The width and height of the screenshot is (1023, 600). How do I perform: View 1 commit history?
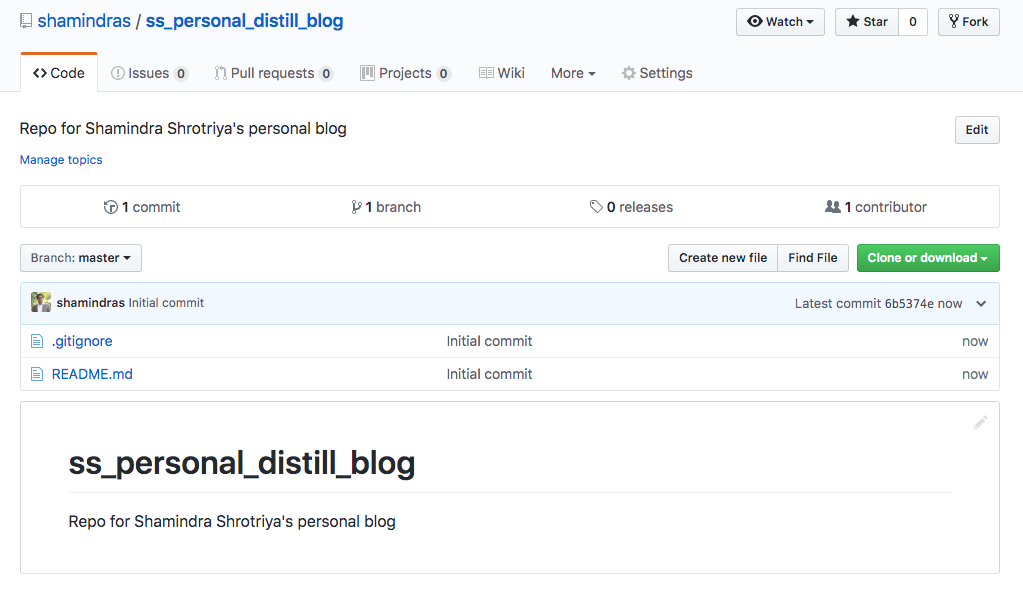[142, 207]
